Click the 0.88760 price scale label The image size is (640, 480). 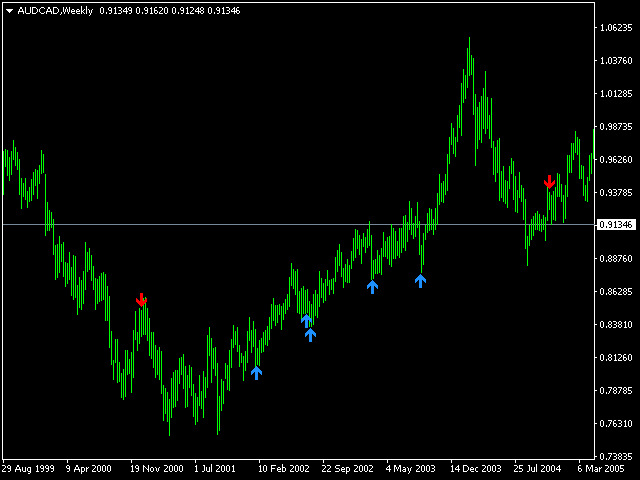pyautogui.click(x=616, y=259)
